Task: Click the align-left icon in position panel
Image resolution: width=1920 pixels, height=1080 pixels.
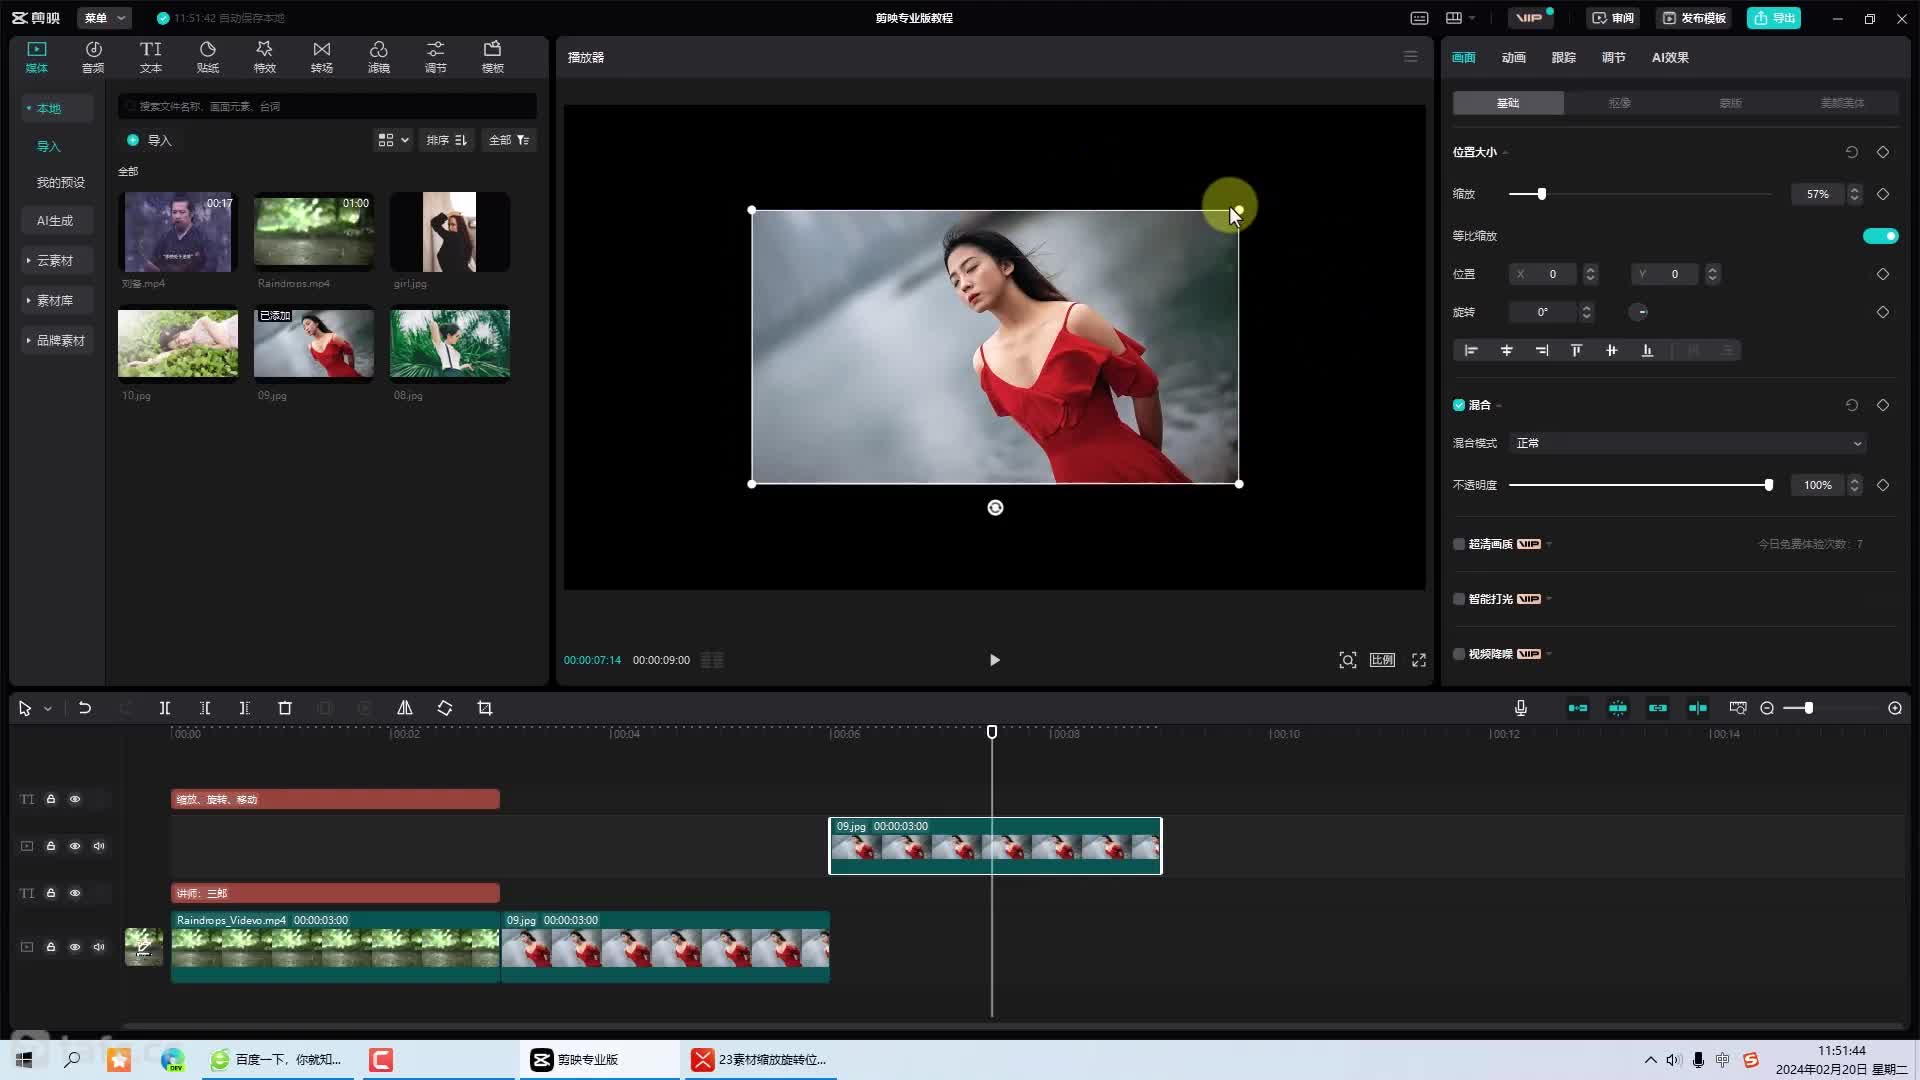Action: coord(1471,350)
